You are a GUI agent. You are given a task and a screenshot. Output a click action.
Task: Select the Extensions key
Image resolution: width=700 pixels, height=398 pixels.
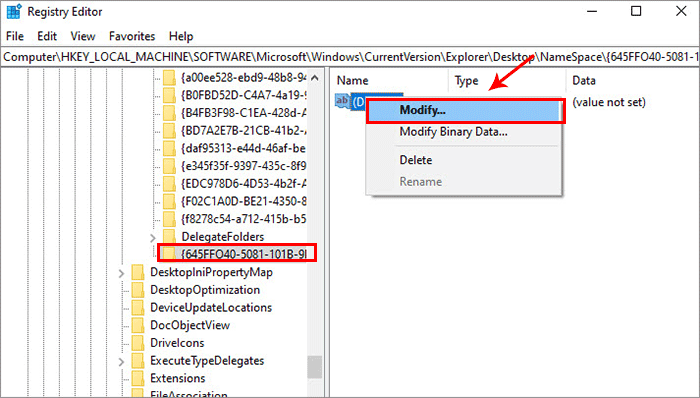178,378
